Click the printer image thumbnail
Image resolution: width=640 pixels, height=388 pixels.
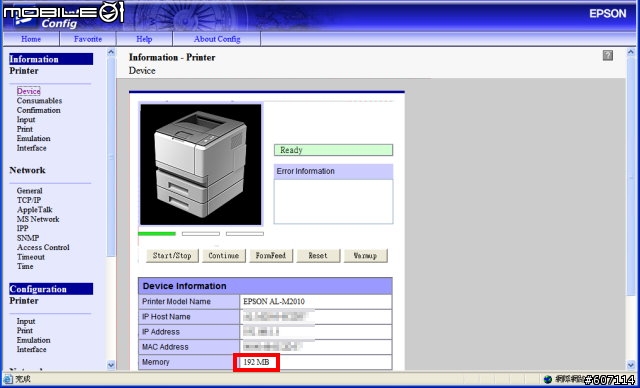(200, 164)
